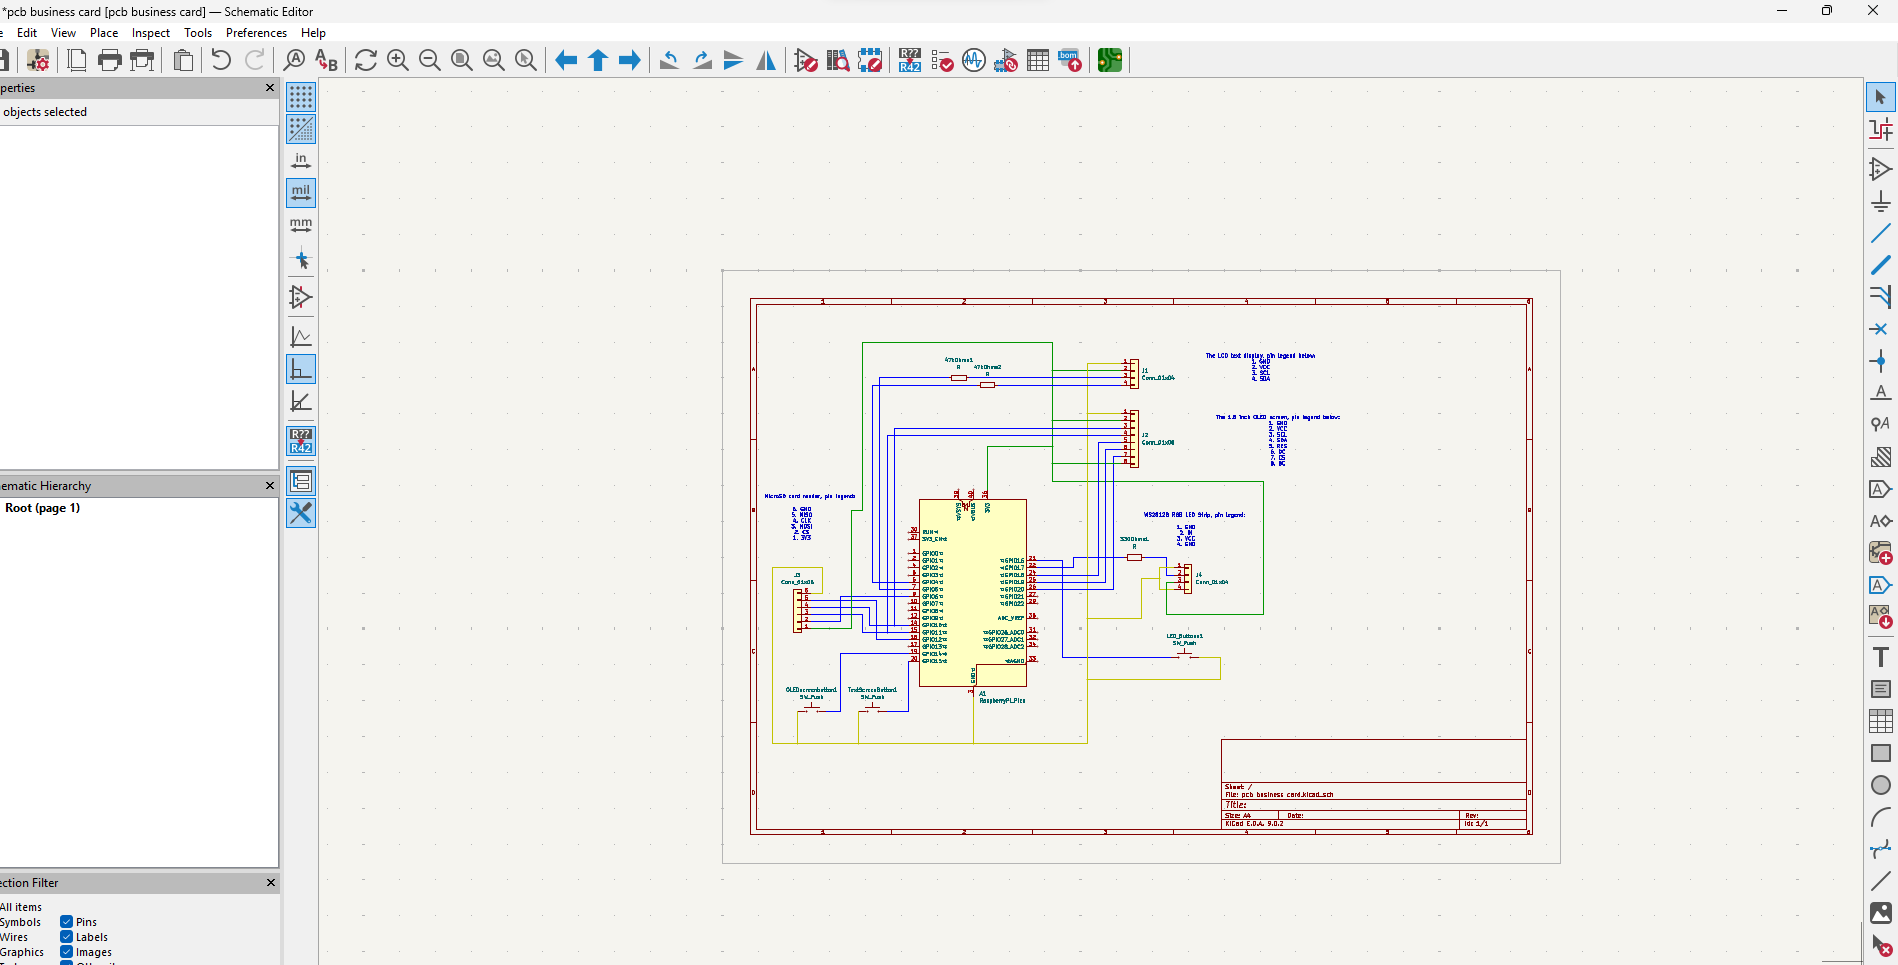Image resolution: width=1898 pixels, height=965 pixels.
Task: Open the Preferences menu
Action: (256, 33)
